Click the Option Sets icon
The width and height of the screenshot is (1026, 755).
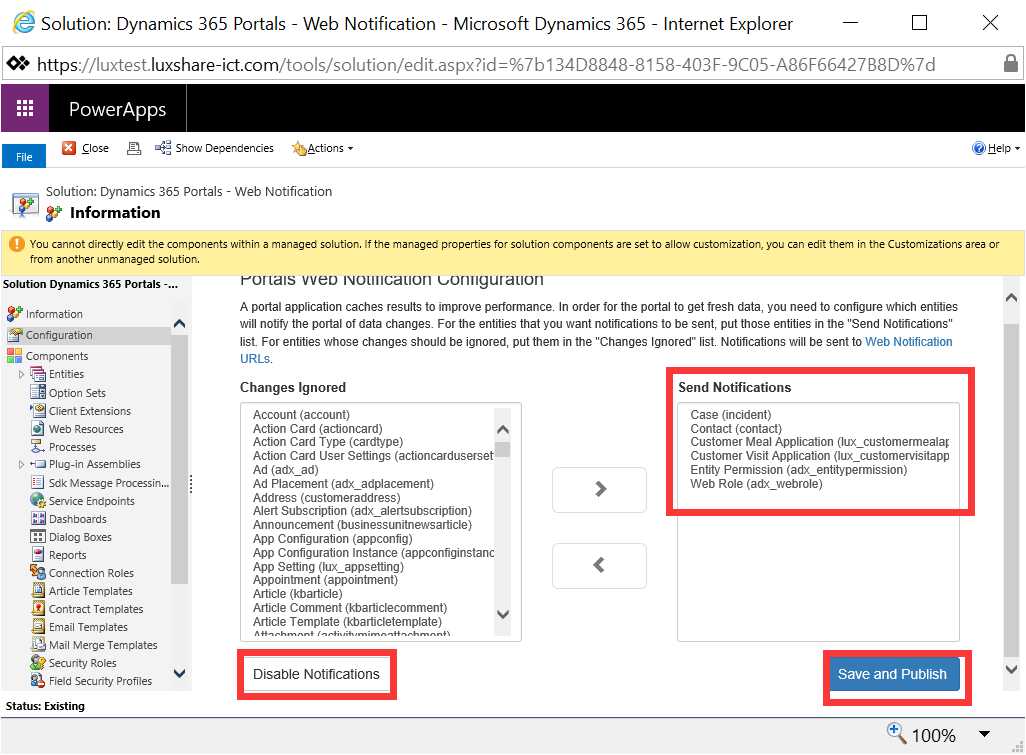point(38,393)
